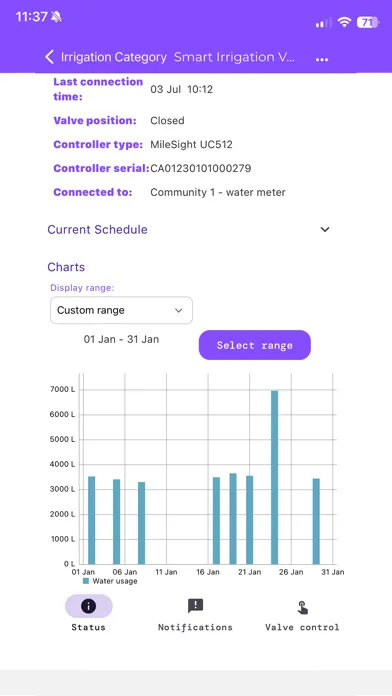392x696 pixels.
Task: Tap the last bar before 31 Jan
Action: click(x=316, y=521)
